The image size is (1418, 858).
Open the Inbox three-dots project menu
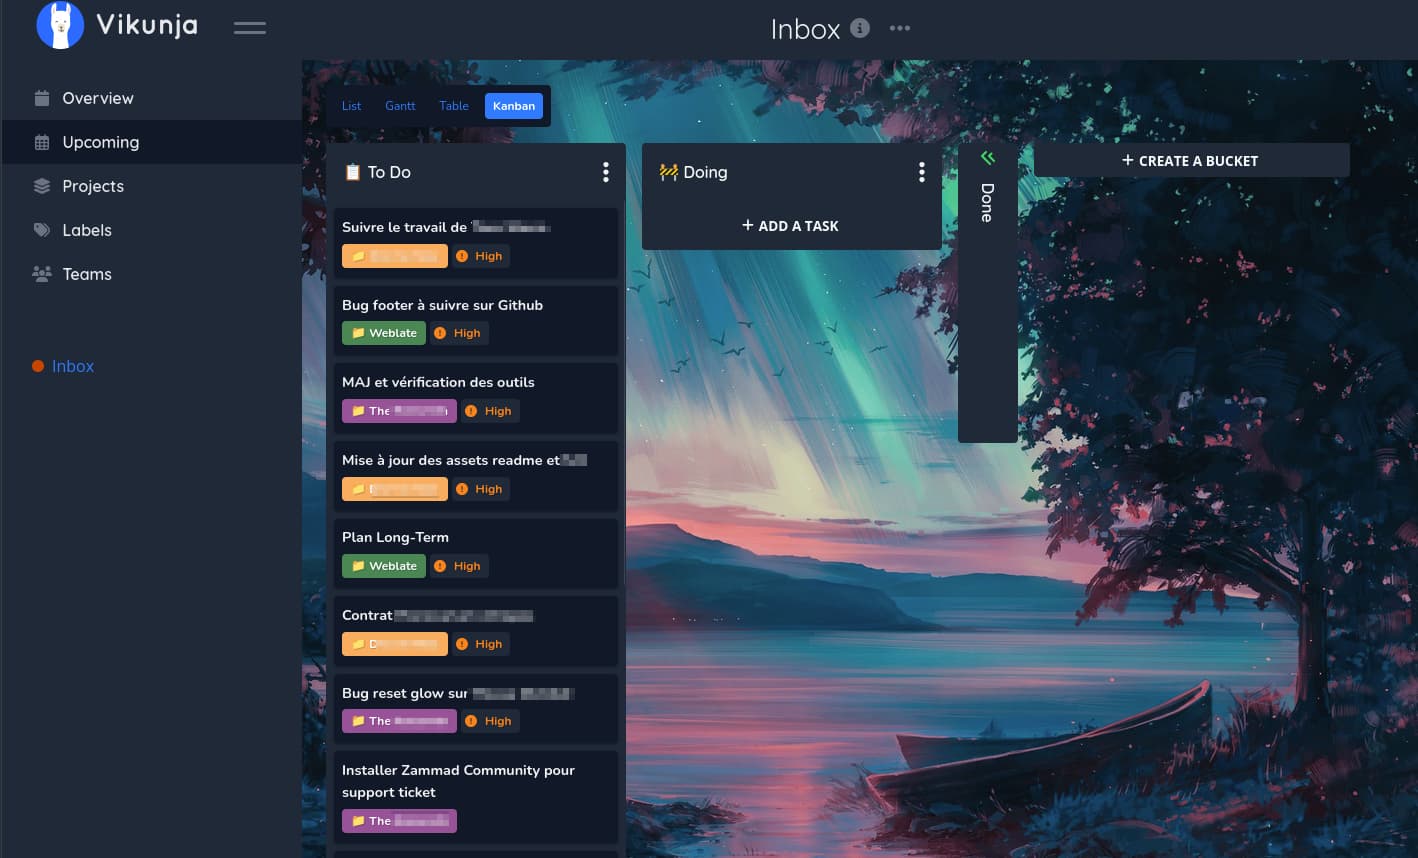[900, 28]
